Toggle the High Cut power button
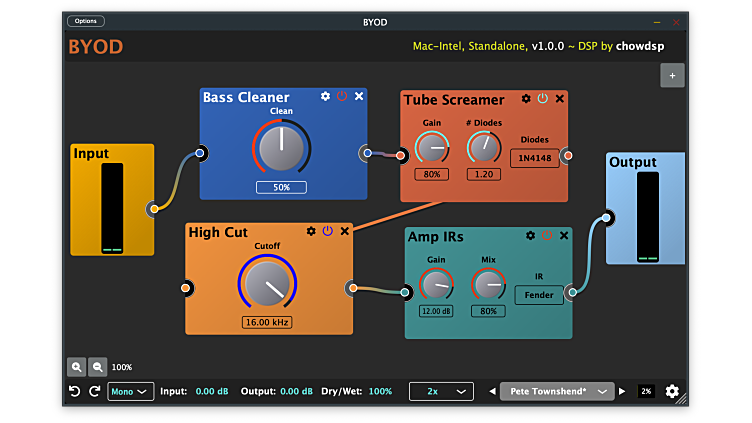Screen dimensions: 752x423 pyautogui.click(x=327, y=231)
